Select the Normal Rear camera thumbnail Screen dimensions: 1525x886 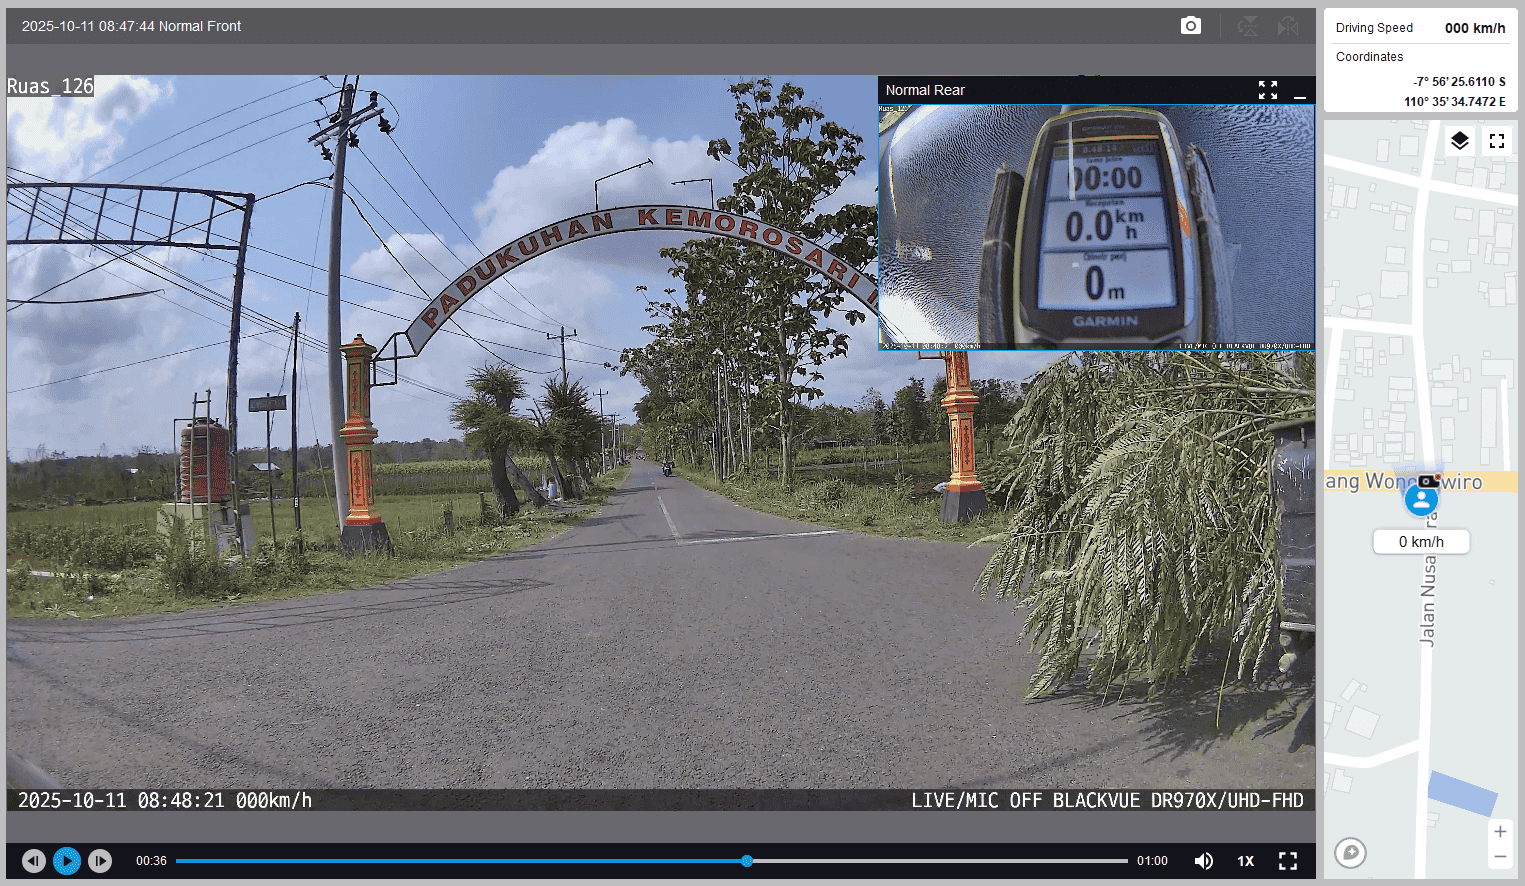[x=1096, y=227]
